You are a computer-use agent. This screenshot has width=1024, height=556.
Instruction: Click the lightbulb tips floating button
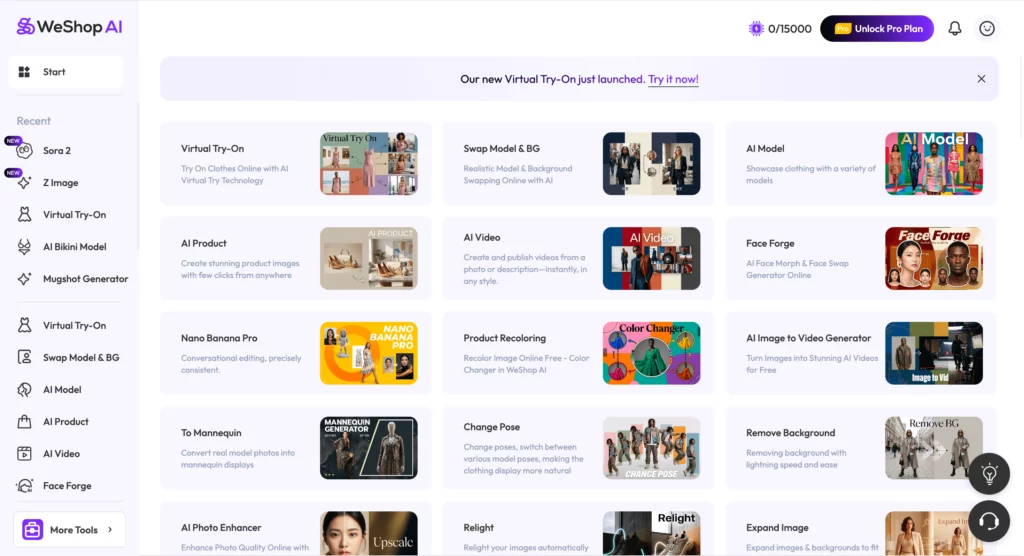(988, 474)
